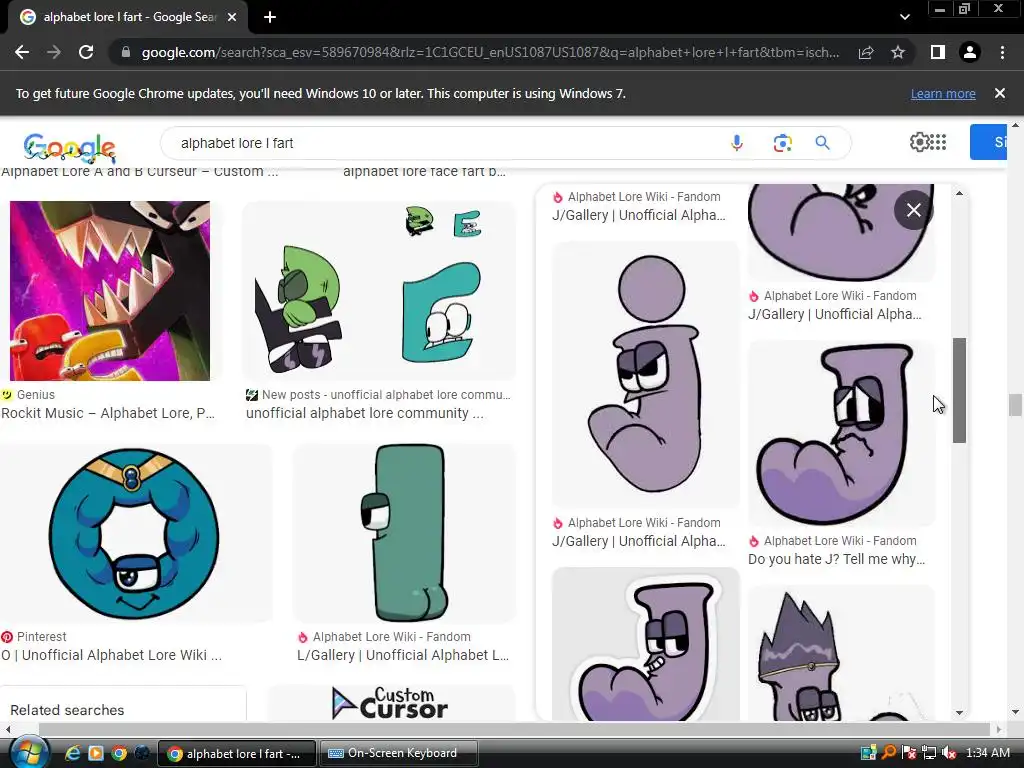1024x768 pixels.
Task: Close the image preview side panel
Action: 914,210
